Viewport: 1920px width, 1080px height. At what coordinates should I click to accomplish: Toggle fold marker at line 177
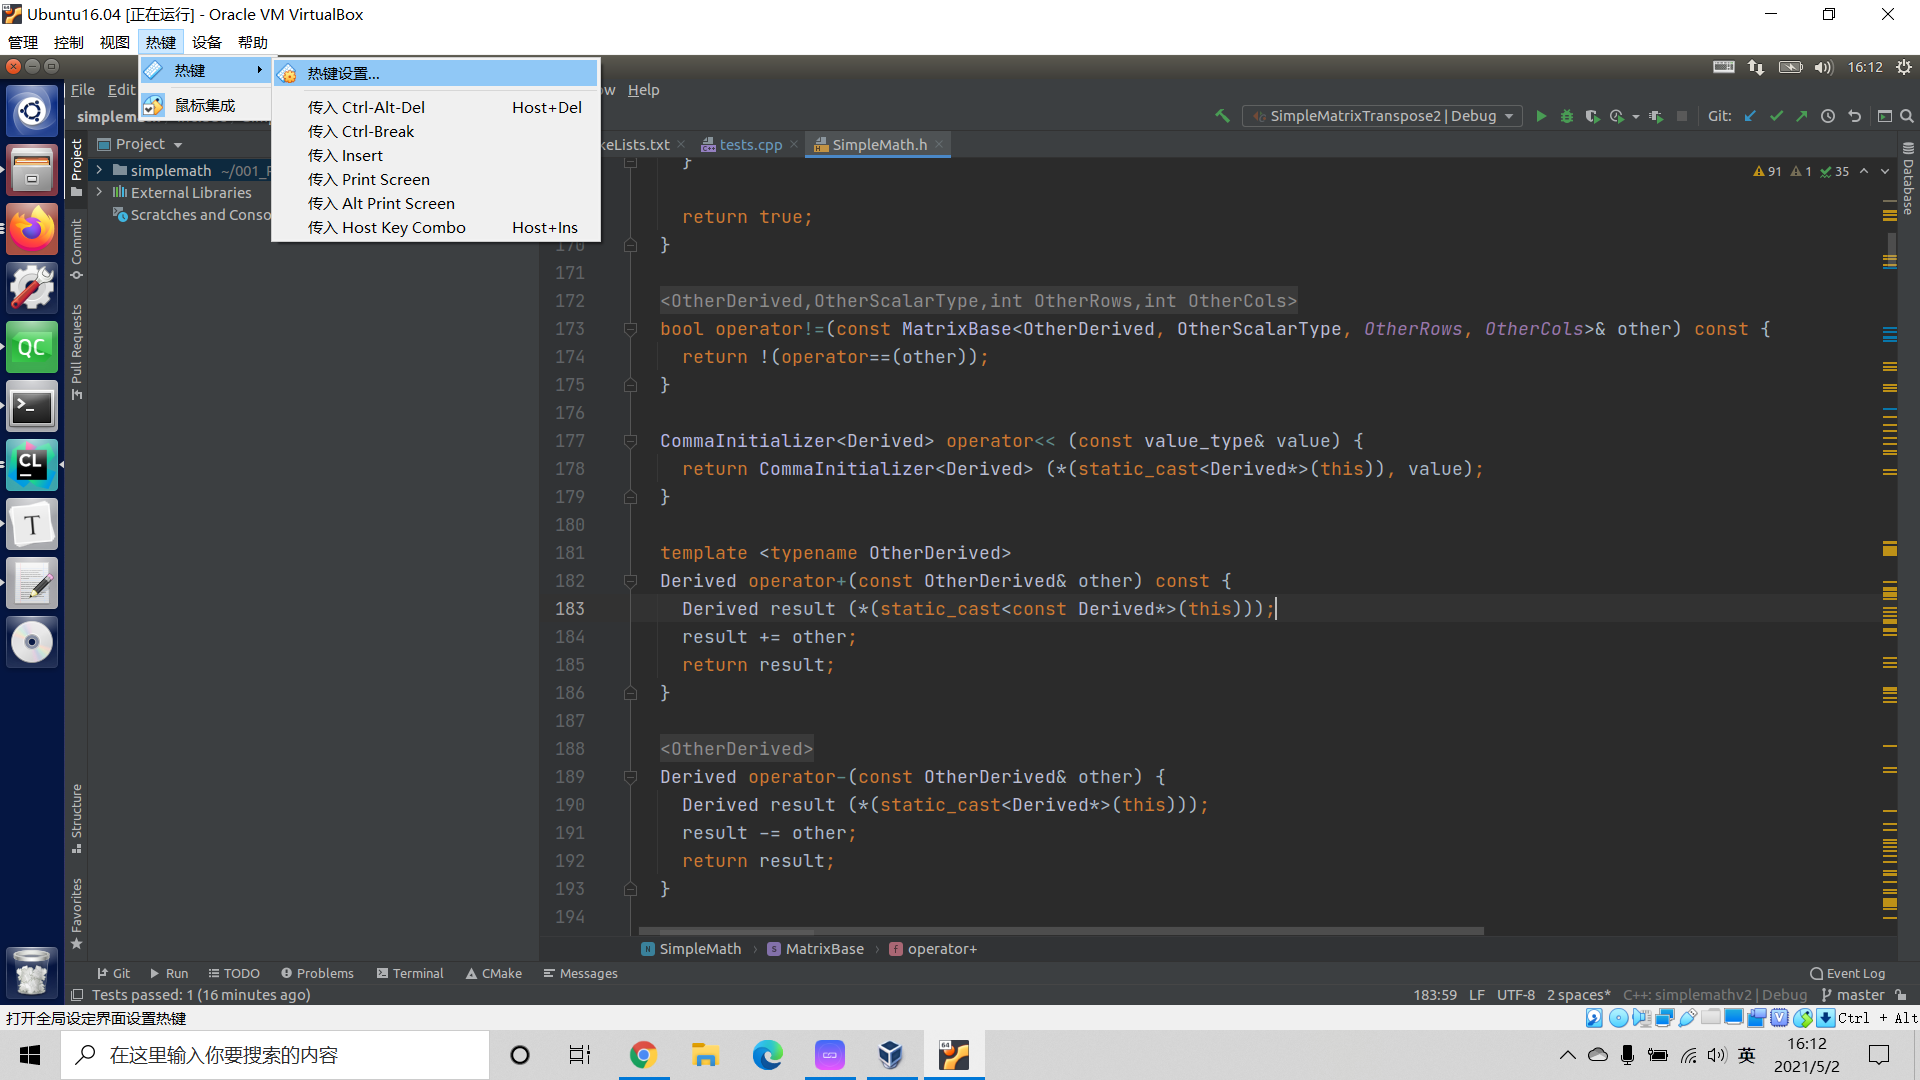630,441
